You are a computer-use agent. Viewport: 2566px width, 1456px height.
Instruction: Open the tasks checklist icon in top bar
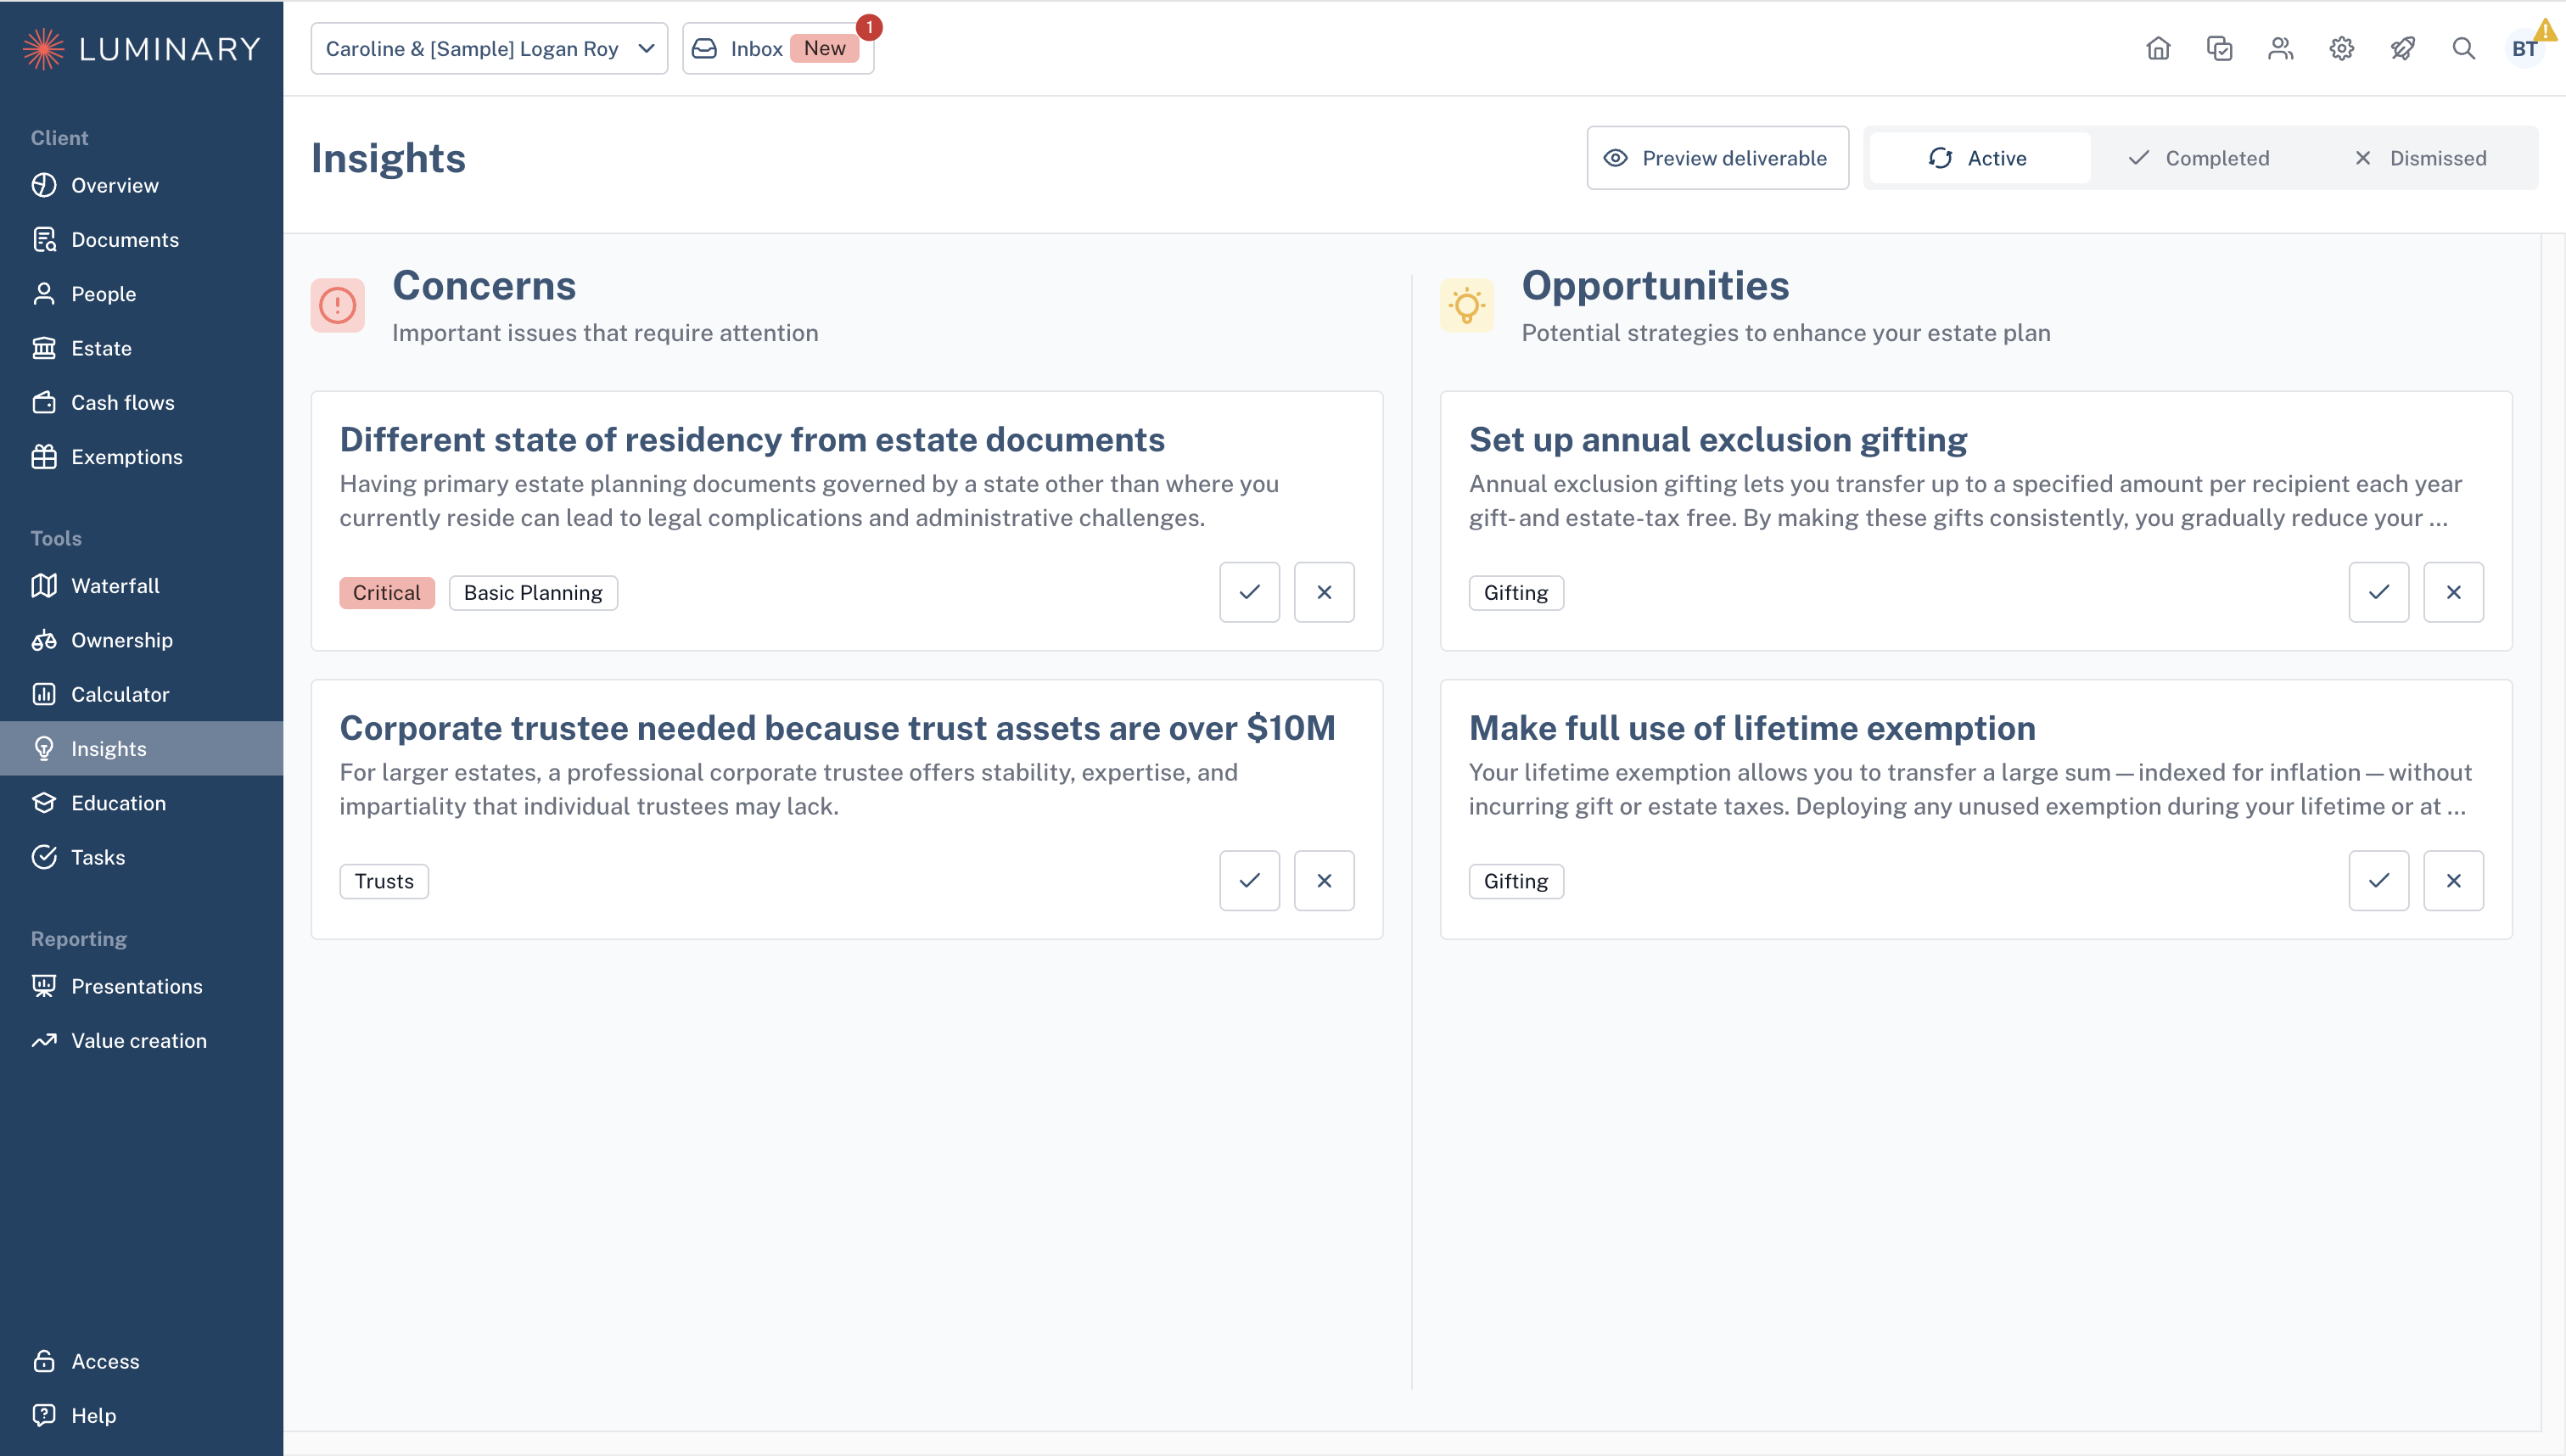(2219, 48)
